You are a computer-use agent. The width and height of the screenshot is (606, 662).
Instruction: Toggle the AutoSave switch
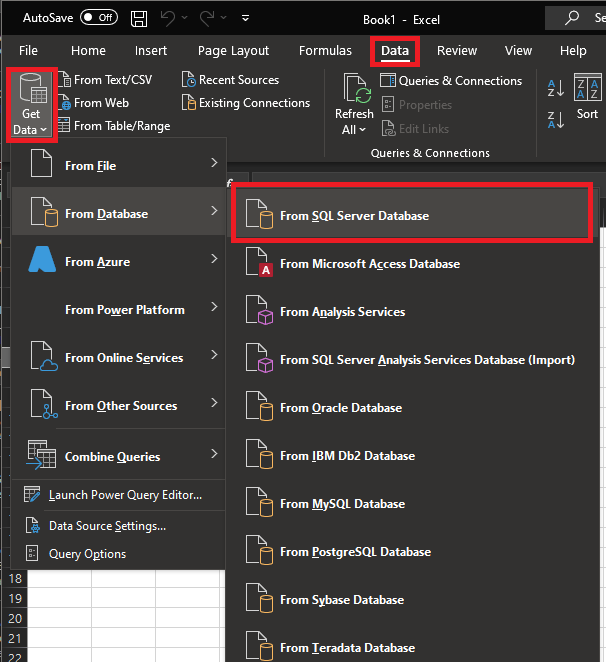pyautogui.click(x=99, y=17)
